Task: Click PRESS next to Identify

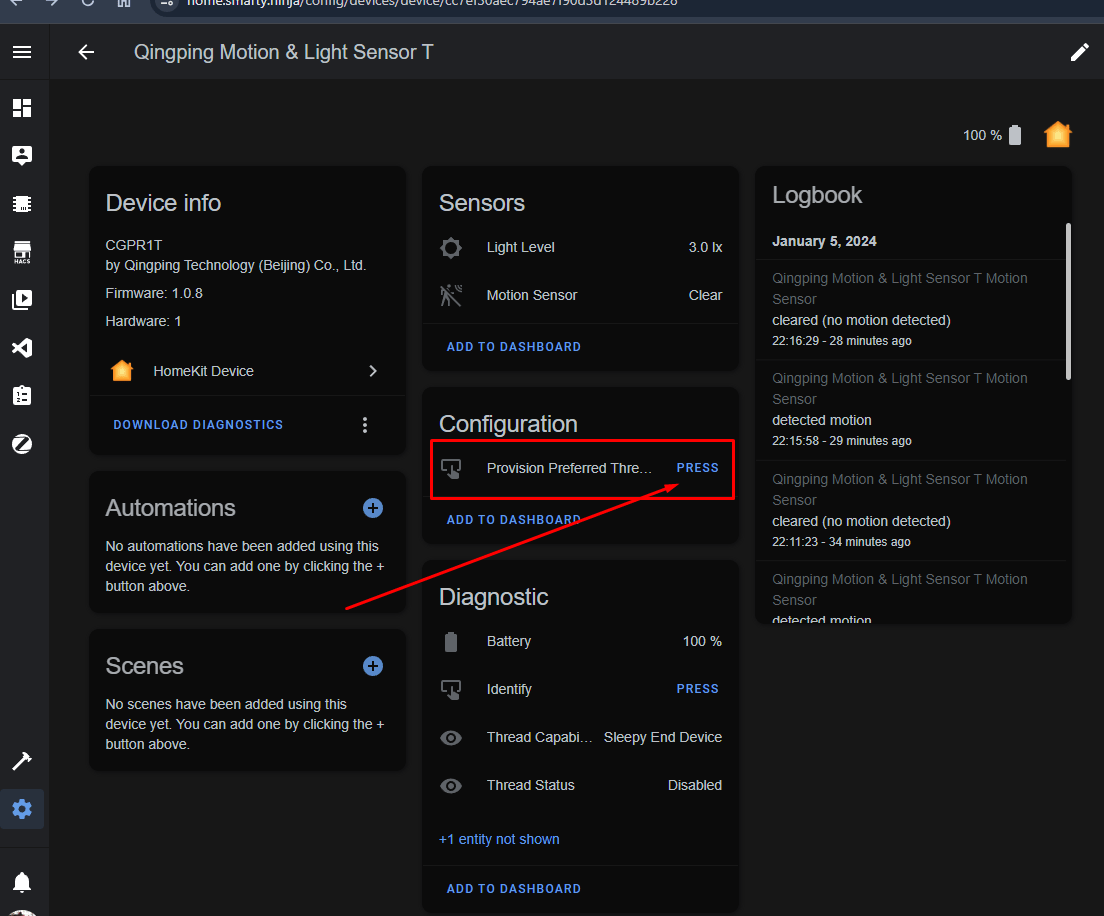Action: pos(697,689)
